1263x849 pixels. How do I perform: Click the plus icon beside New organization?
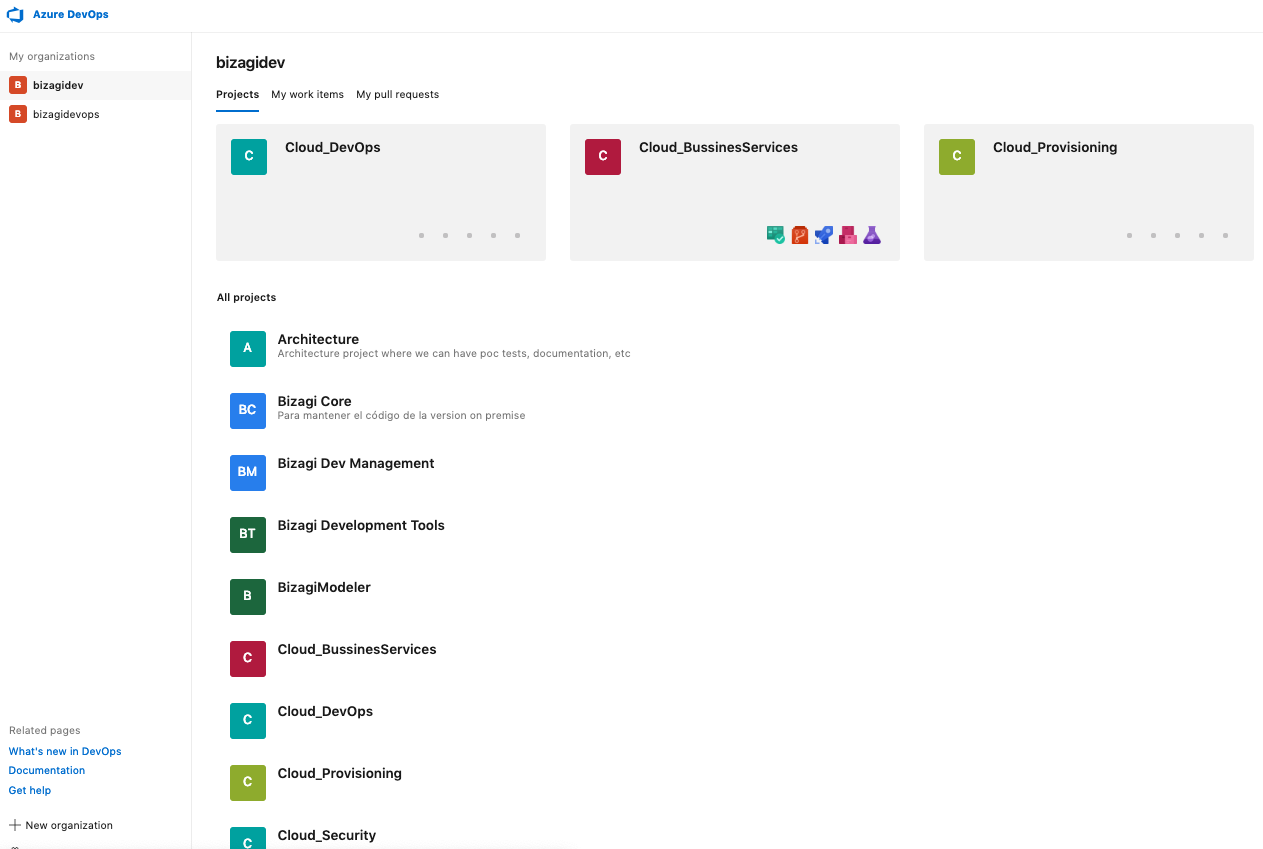pyautogui.click(x=15, y=826)
